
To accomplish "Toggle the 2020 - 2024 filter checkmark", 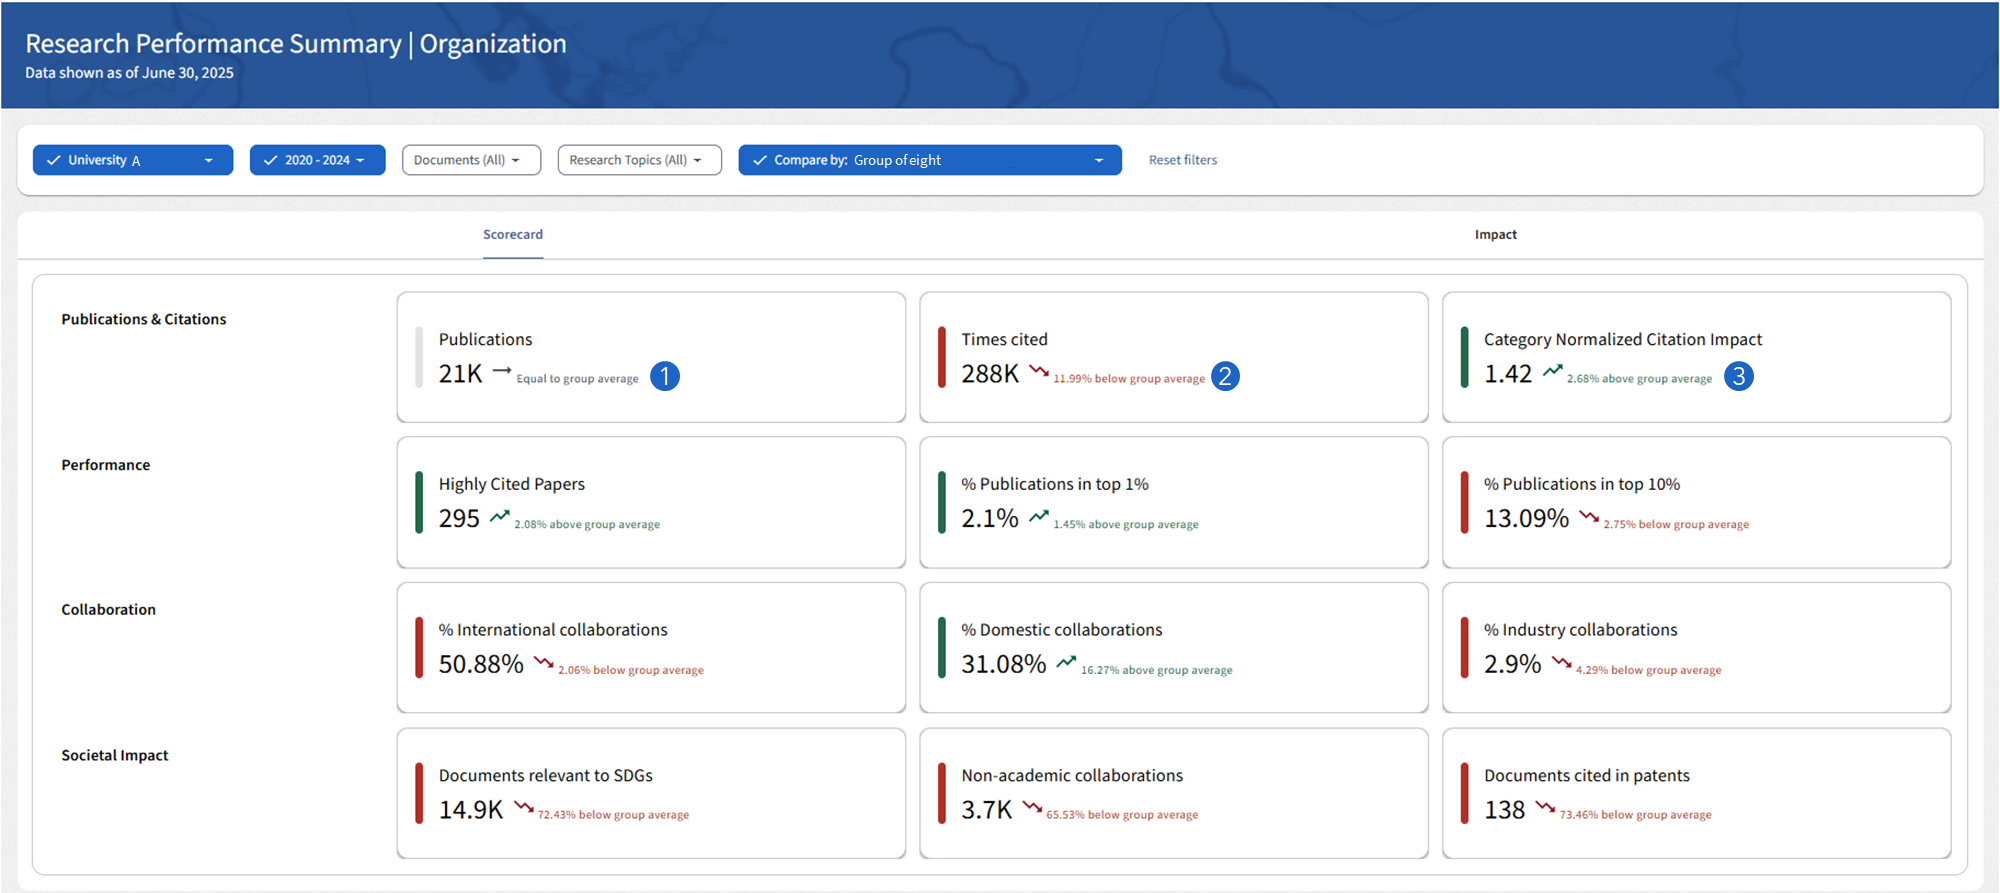I will click(270, 160).
